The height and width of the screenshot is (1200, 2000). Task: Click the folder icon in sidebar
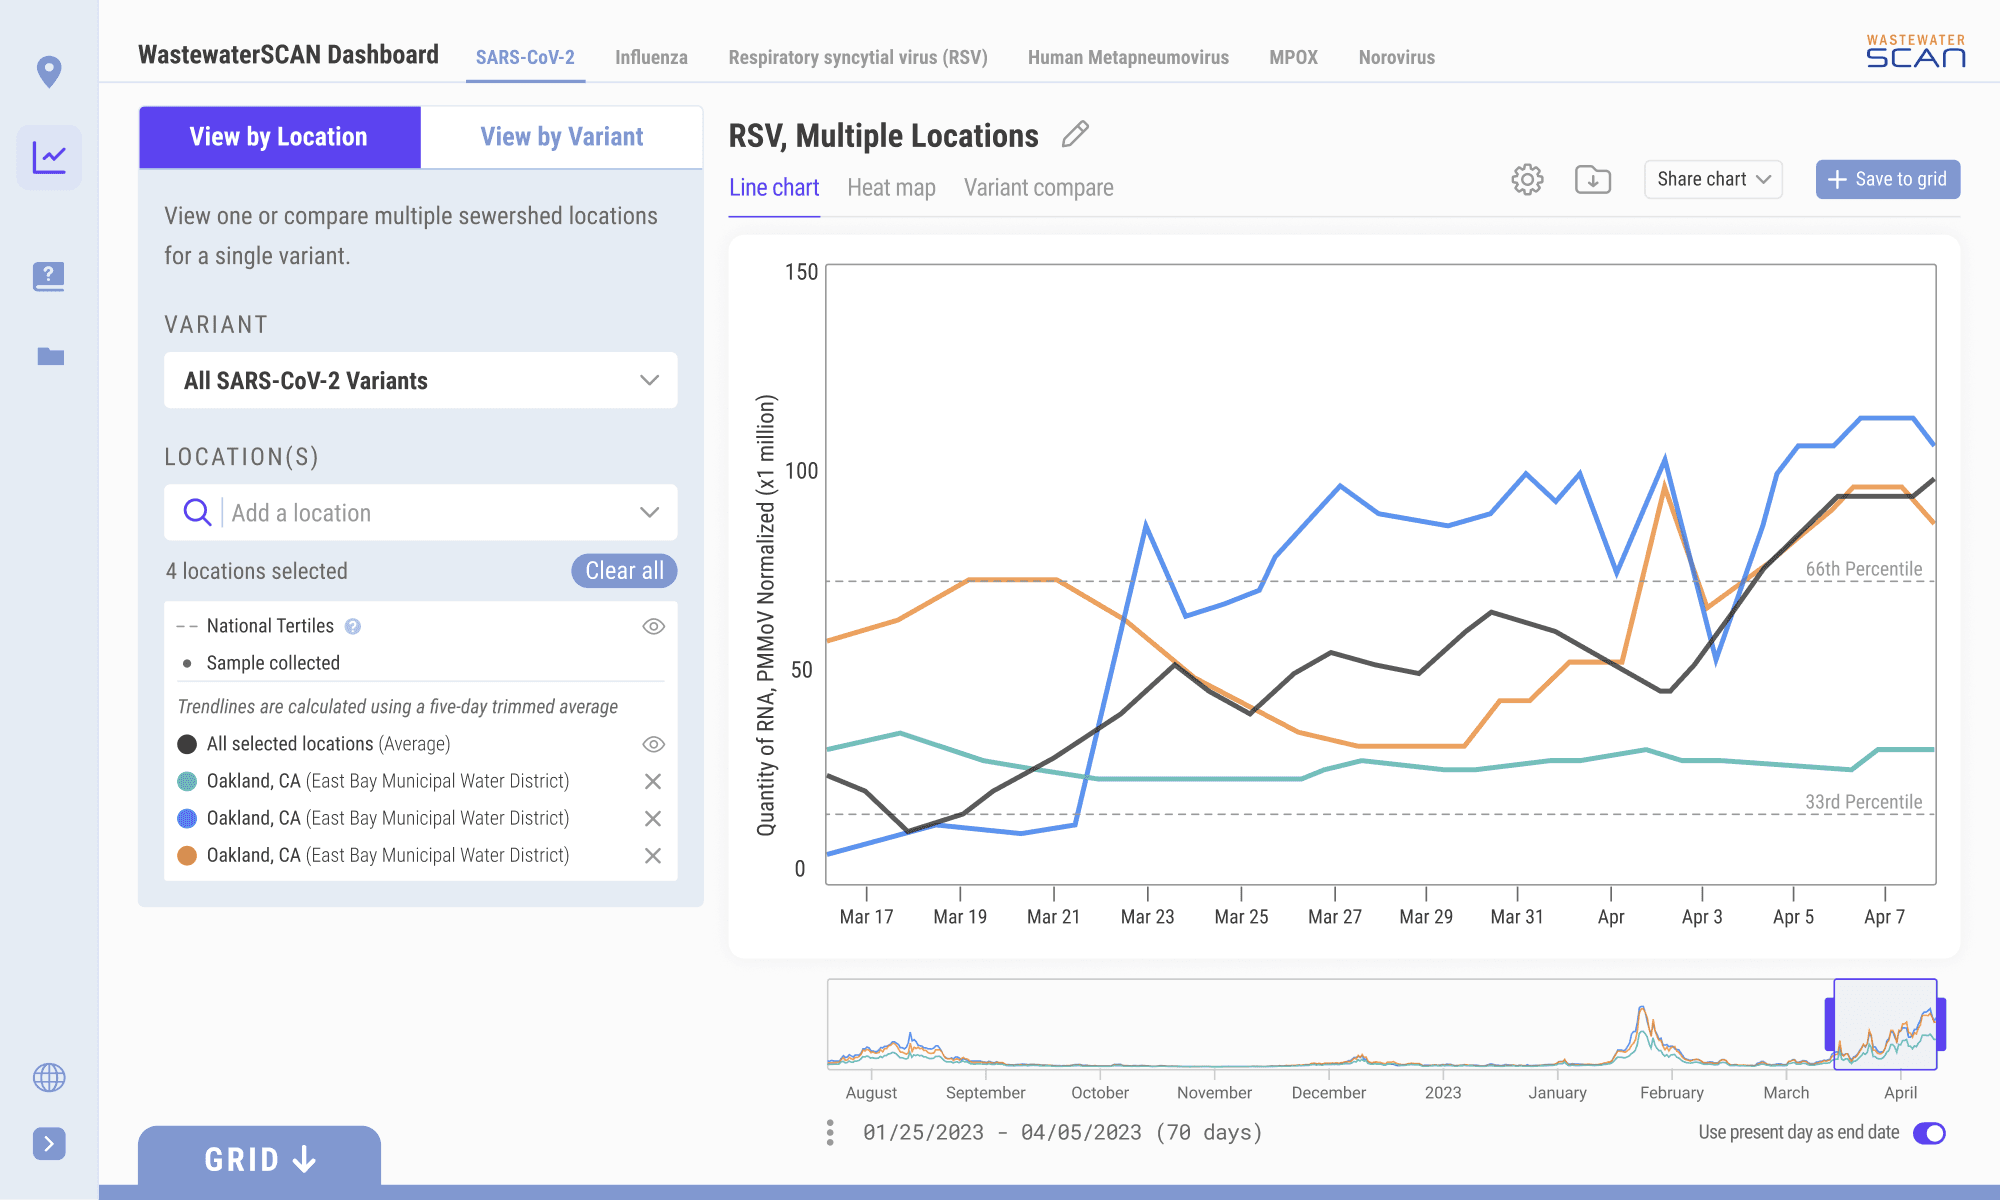click(50, 356)
